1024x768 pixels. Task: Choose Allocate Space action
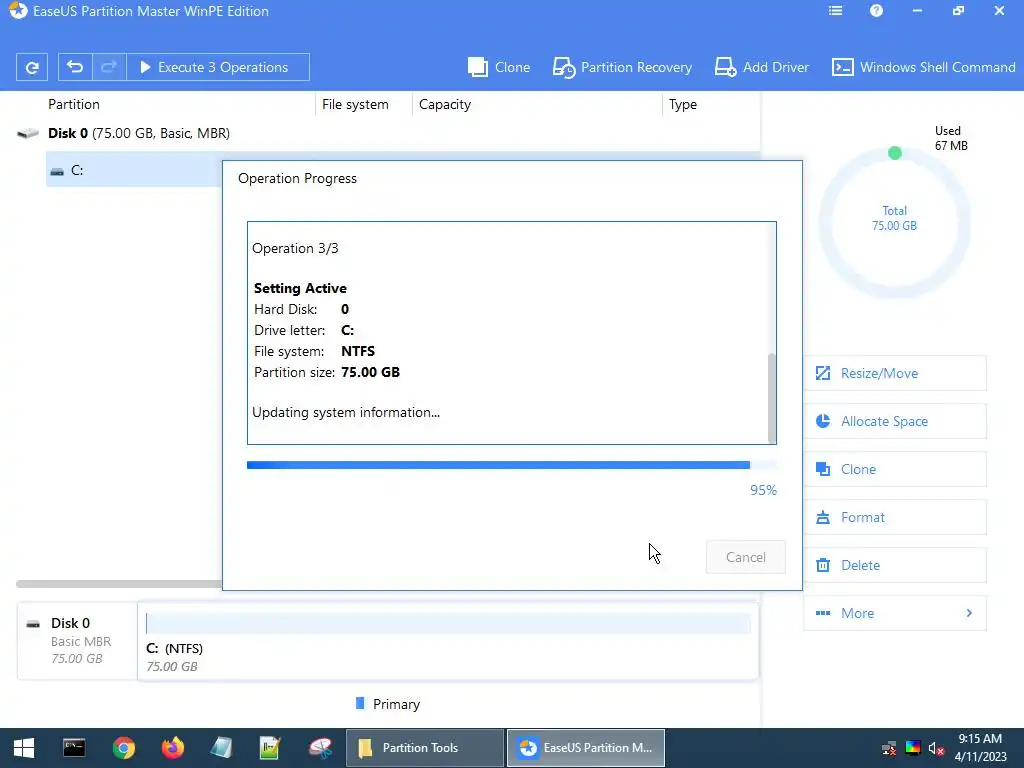895,421
